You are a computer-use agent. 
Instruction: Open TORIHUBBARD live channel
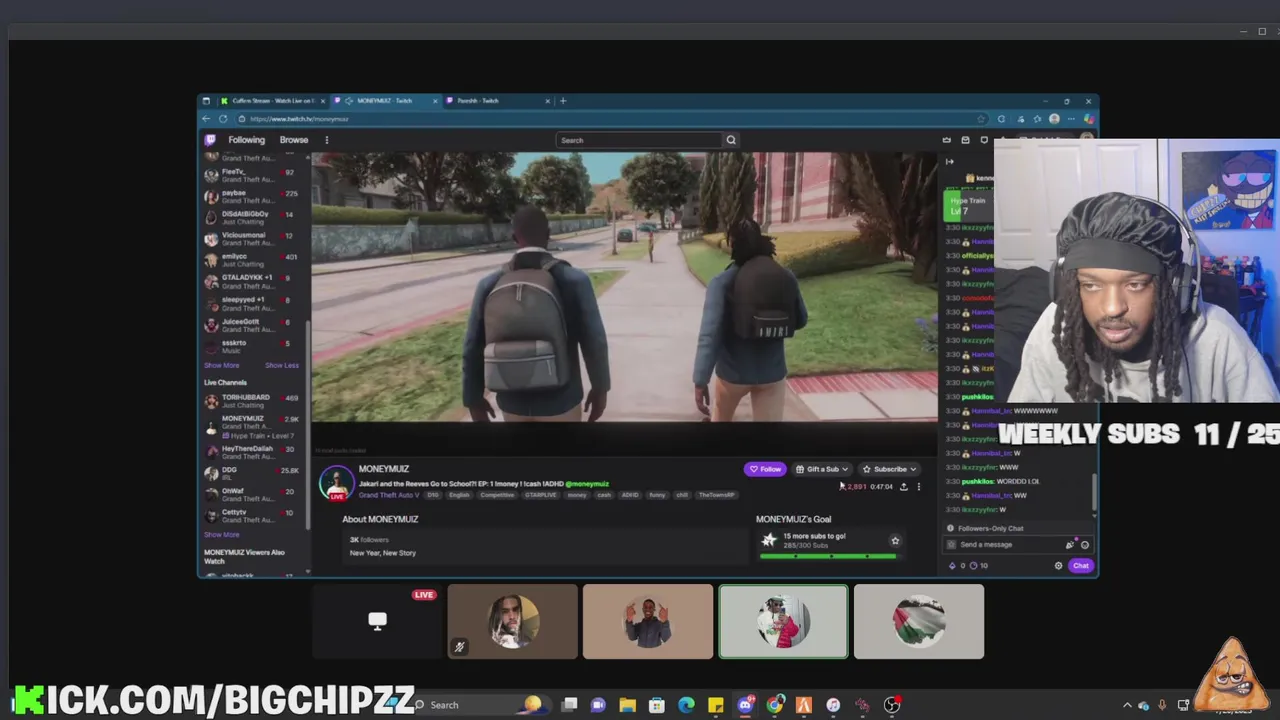click(250, 401)
